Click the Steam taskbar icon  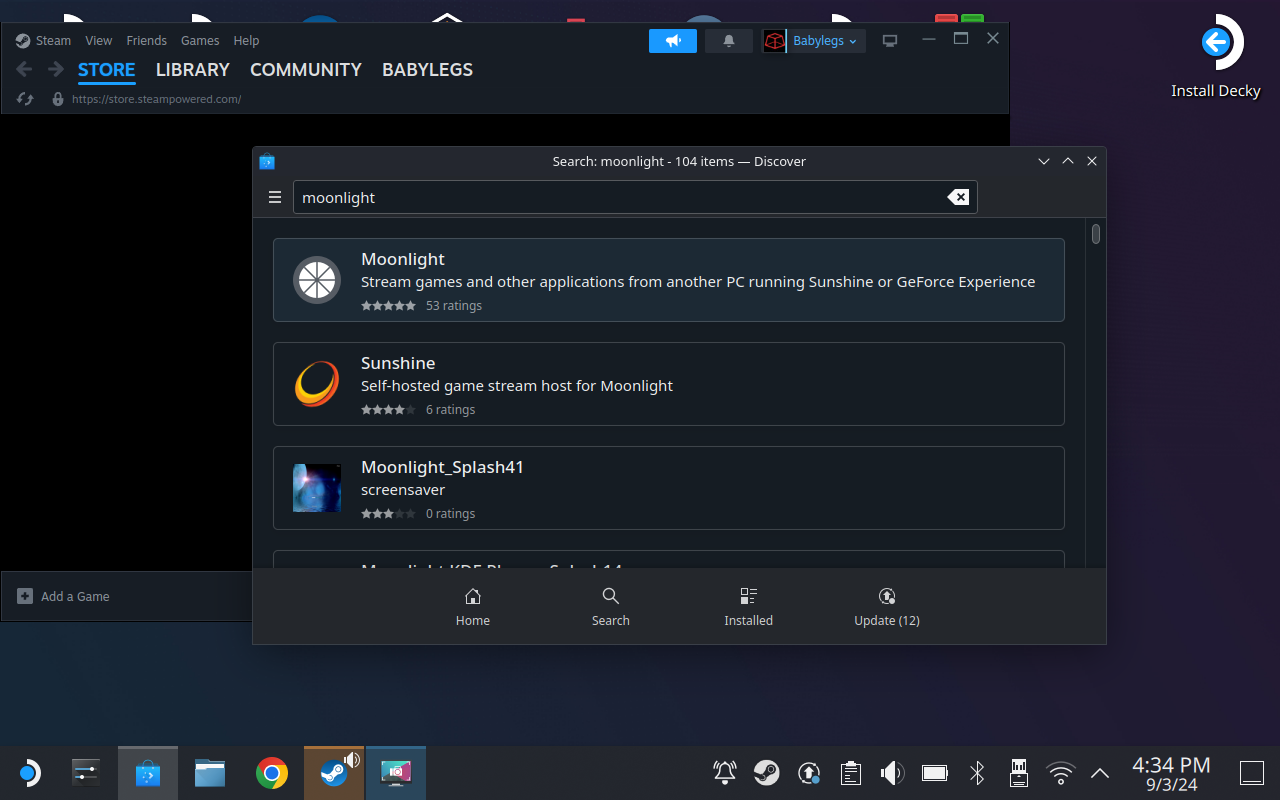334,773
